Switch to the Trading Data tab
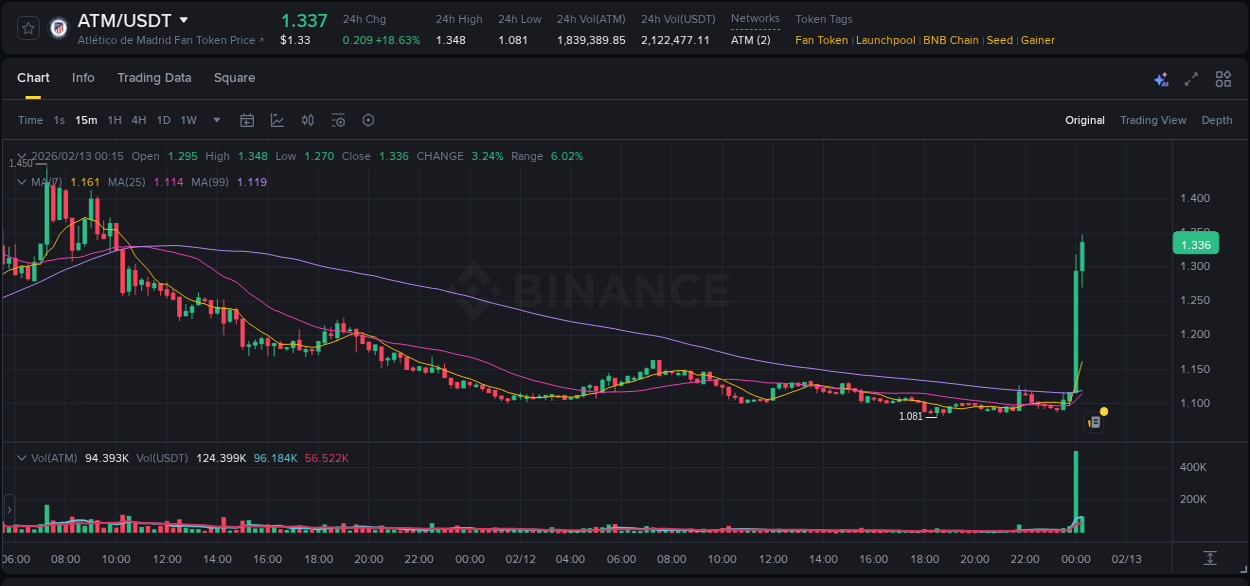Screen dimensions: 1250x586 pyautogui.click(x=154, y=77)
